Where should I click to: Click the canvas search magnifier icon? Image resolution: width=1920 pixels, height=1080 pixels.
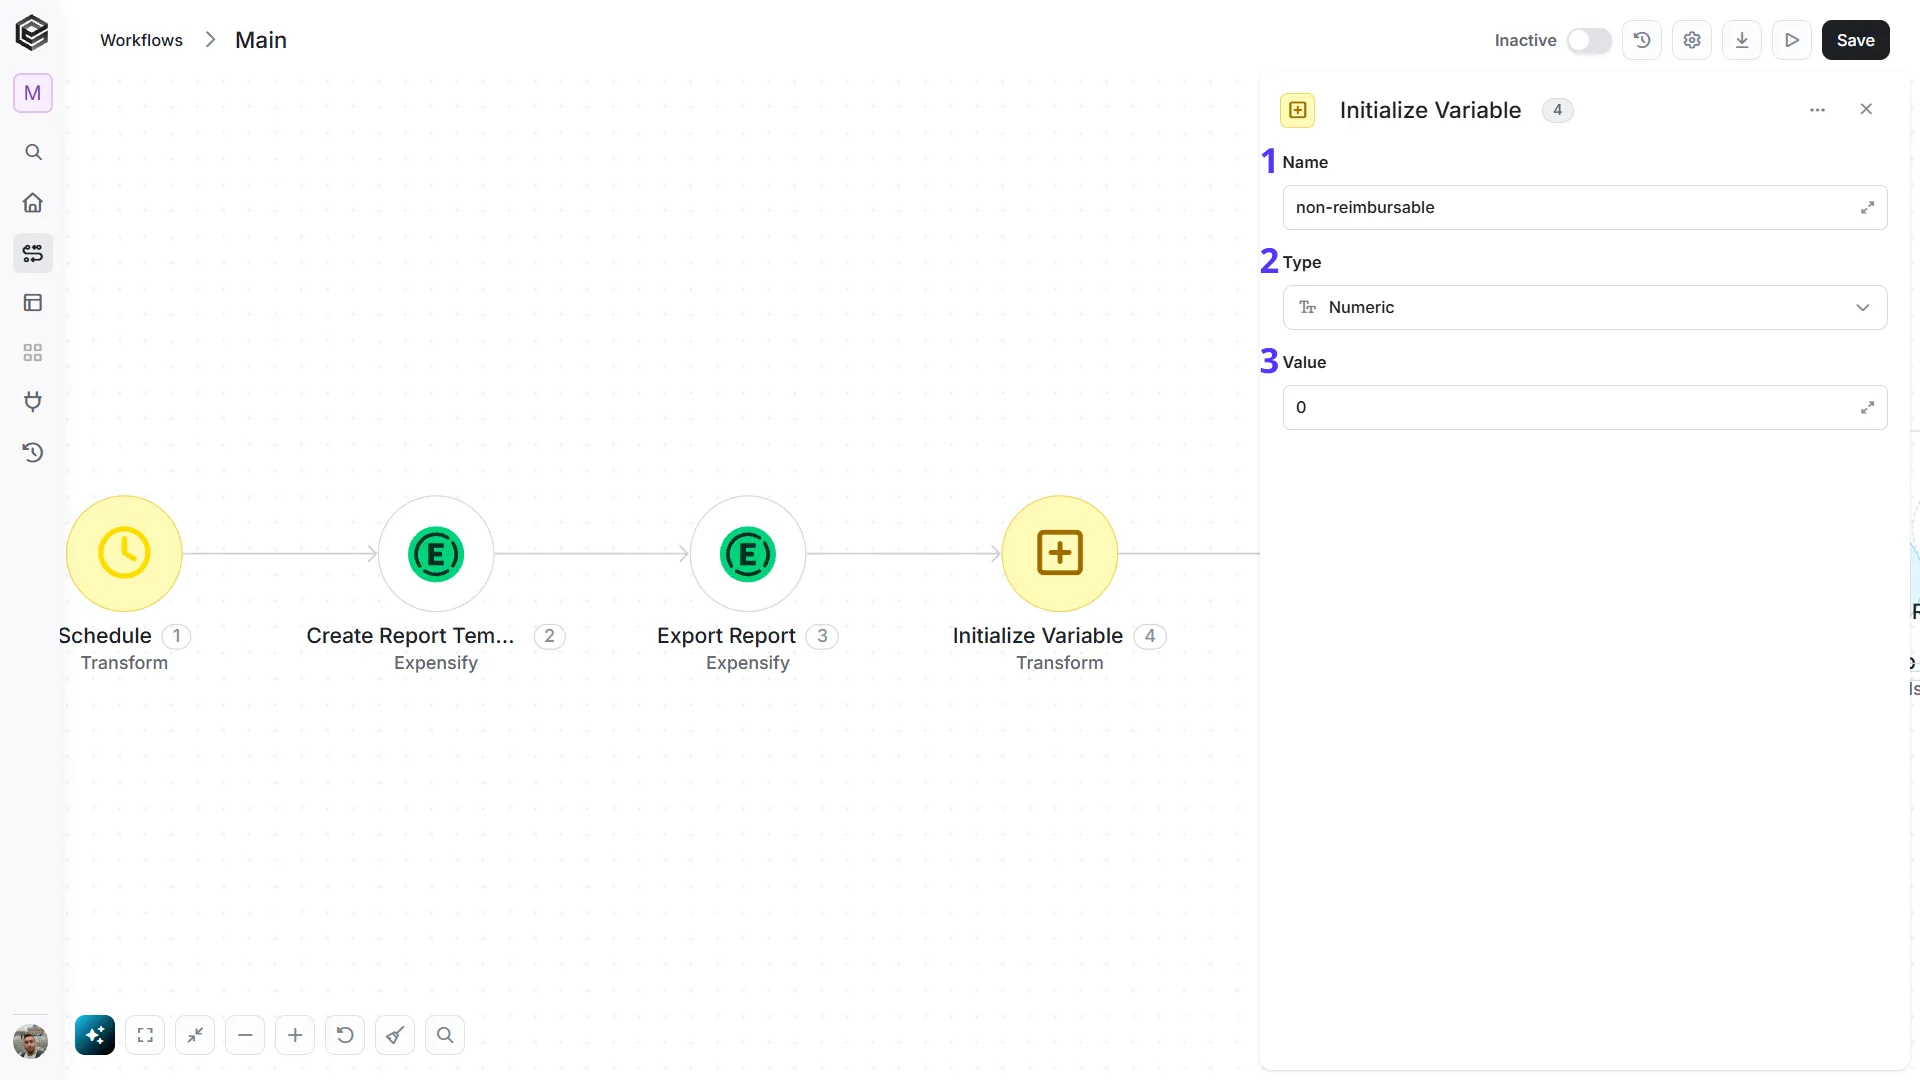tap(445, 1035)
